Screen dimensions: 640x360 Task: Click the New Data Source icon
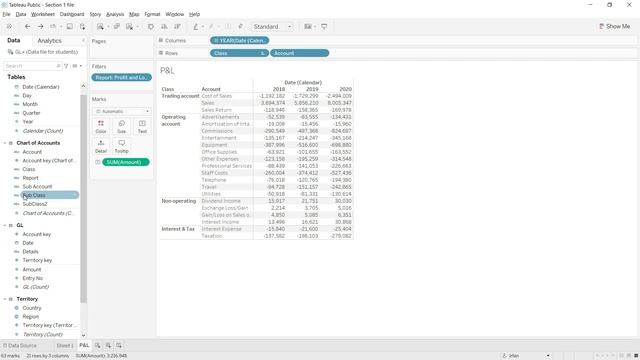pos(82,27)
